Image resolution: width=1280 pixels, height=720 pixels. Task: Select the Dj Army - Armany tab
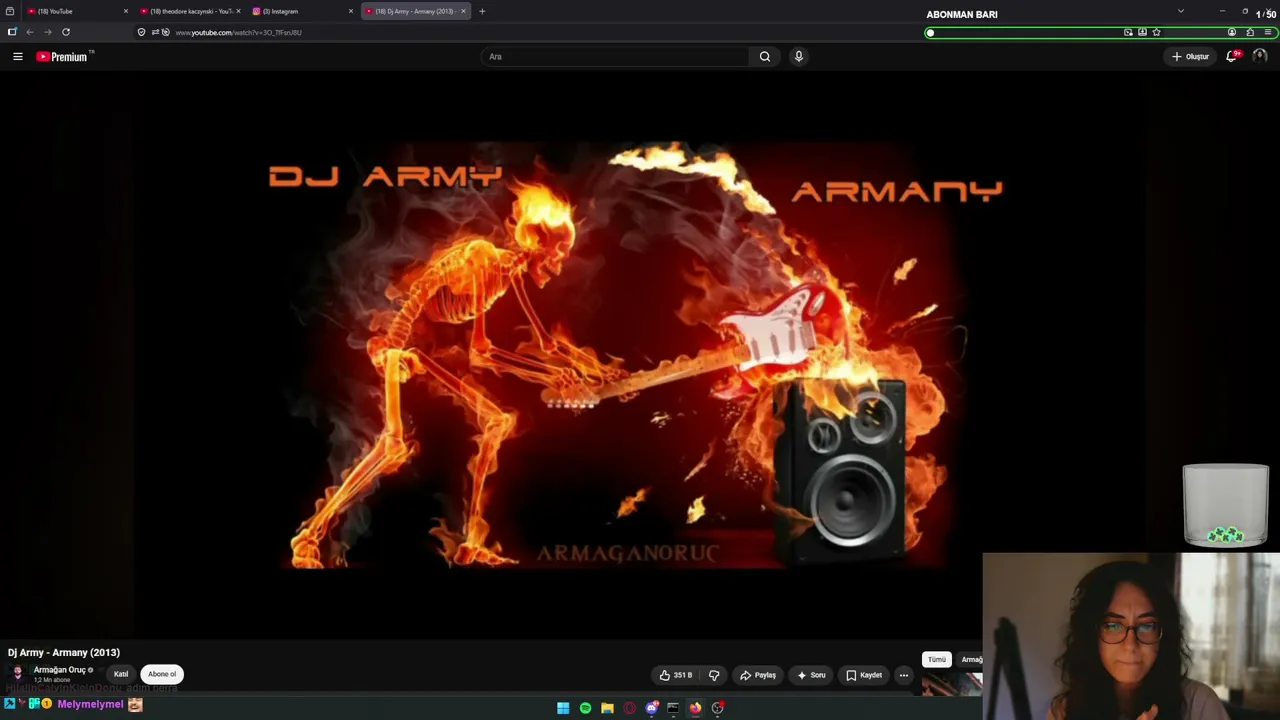[416, 11]
